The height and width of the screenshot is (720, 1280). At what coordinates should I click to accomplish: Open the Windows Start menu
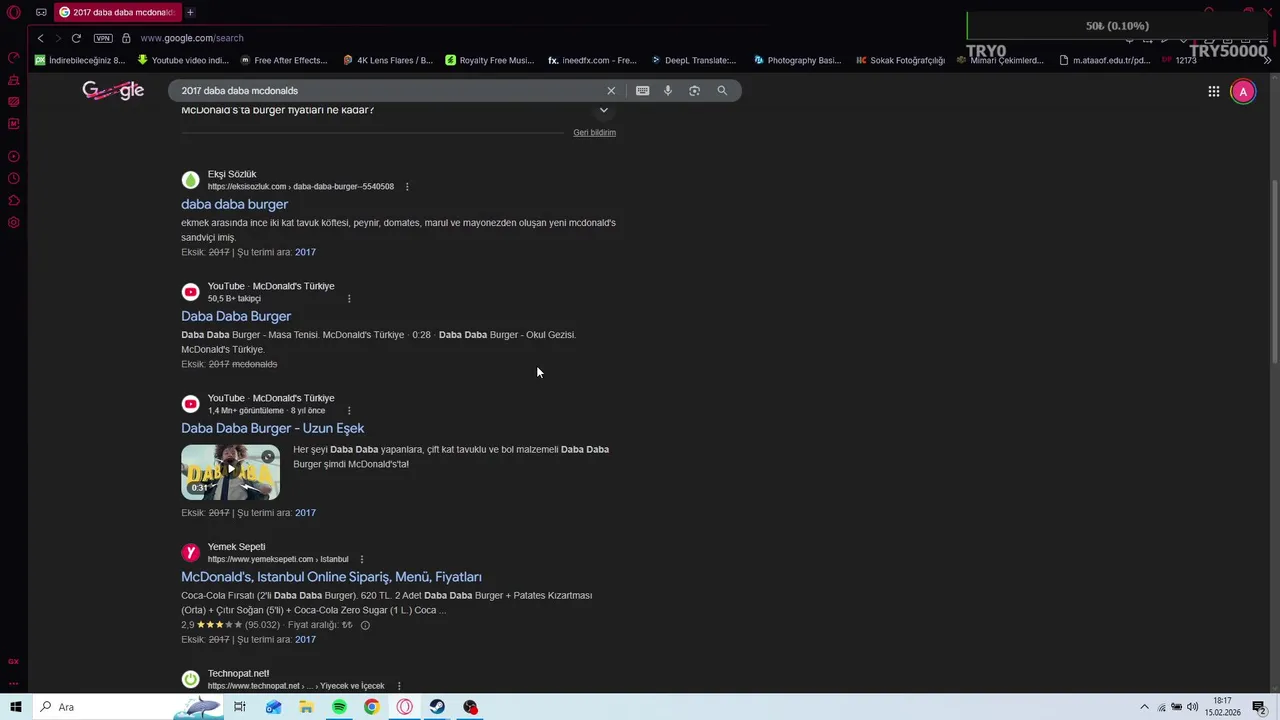(x=15, y=707)
